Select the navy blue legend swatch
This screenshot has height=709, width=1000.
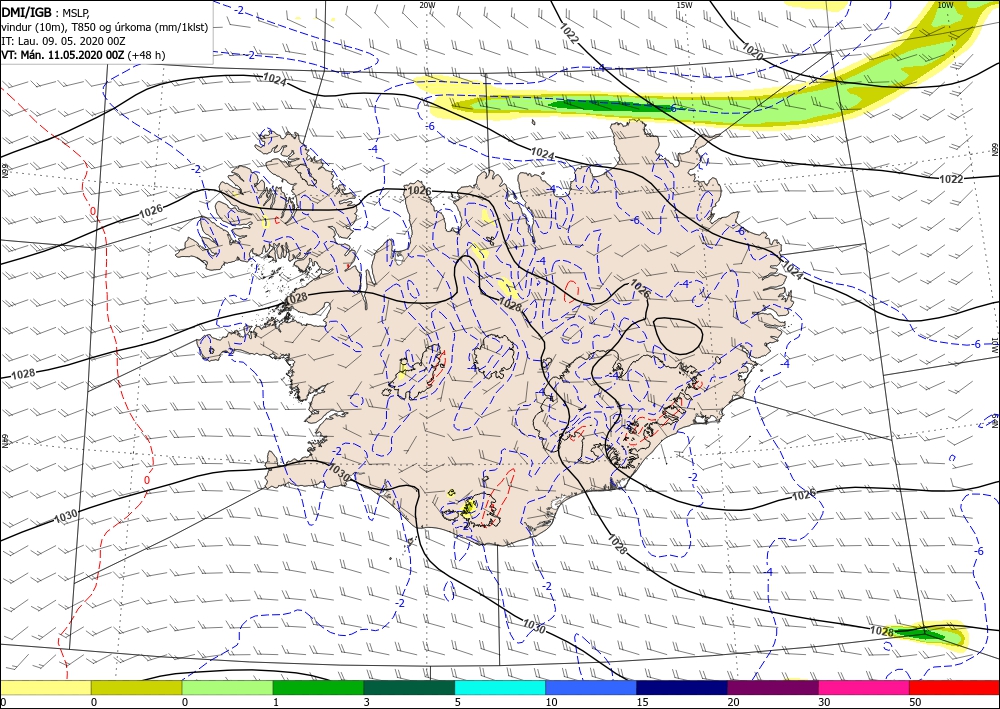(682, 687)
